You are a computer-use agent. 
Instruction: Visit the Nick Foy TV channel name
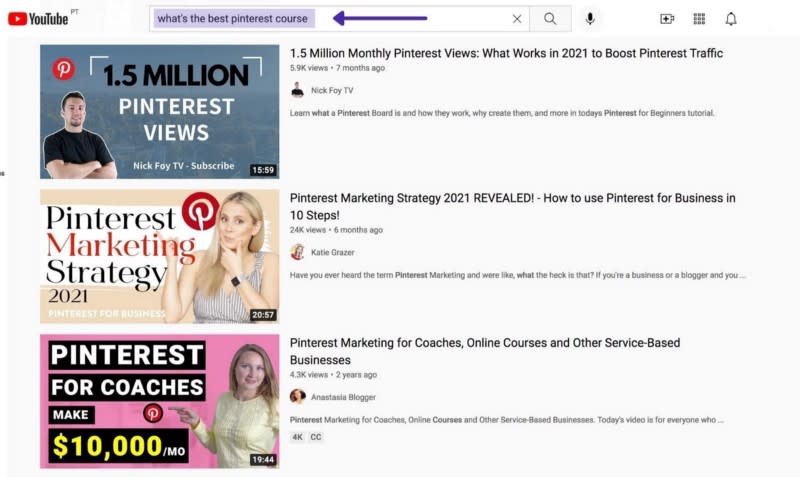pyautogui.click(x=332, y=90)
